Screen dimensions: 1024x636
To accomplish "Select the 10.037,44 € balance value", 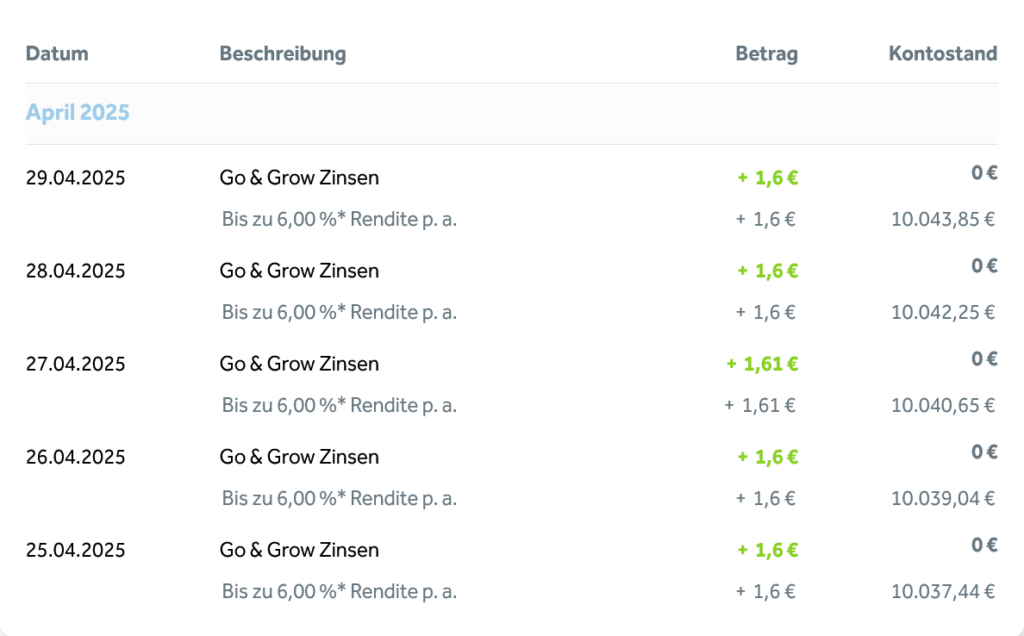I will pos(943,591).
